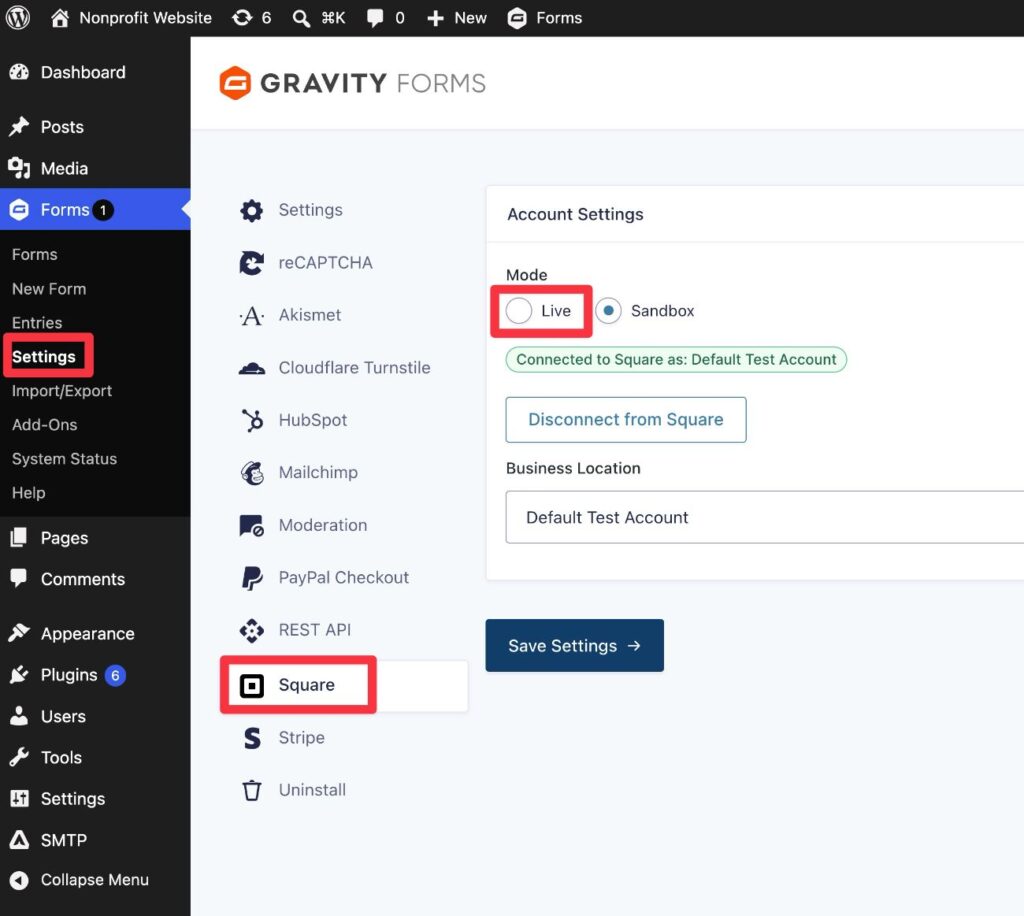Open Import/Export under Forms
This screenshot has width=1024, height=916.
(62, 390)
